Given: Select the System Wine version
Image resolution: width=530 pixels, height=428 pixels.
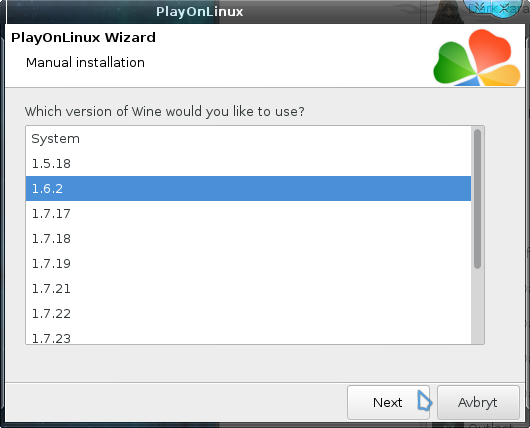Looking at the screenshot, I should [248, 139].
